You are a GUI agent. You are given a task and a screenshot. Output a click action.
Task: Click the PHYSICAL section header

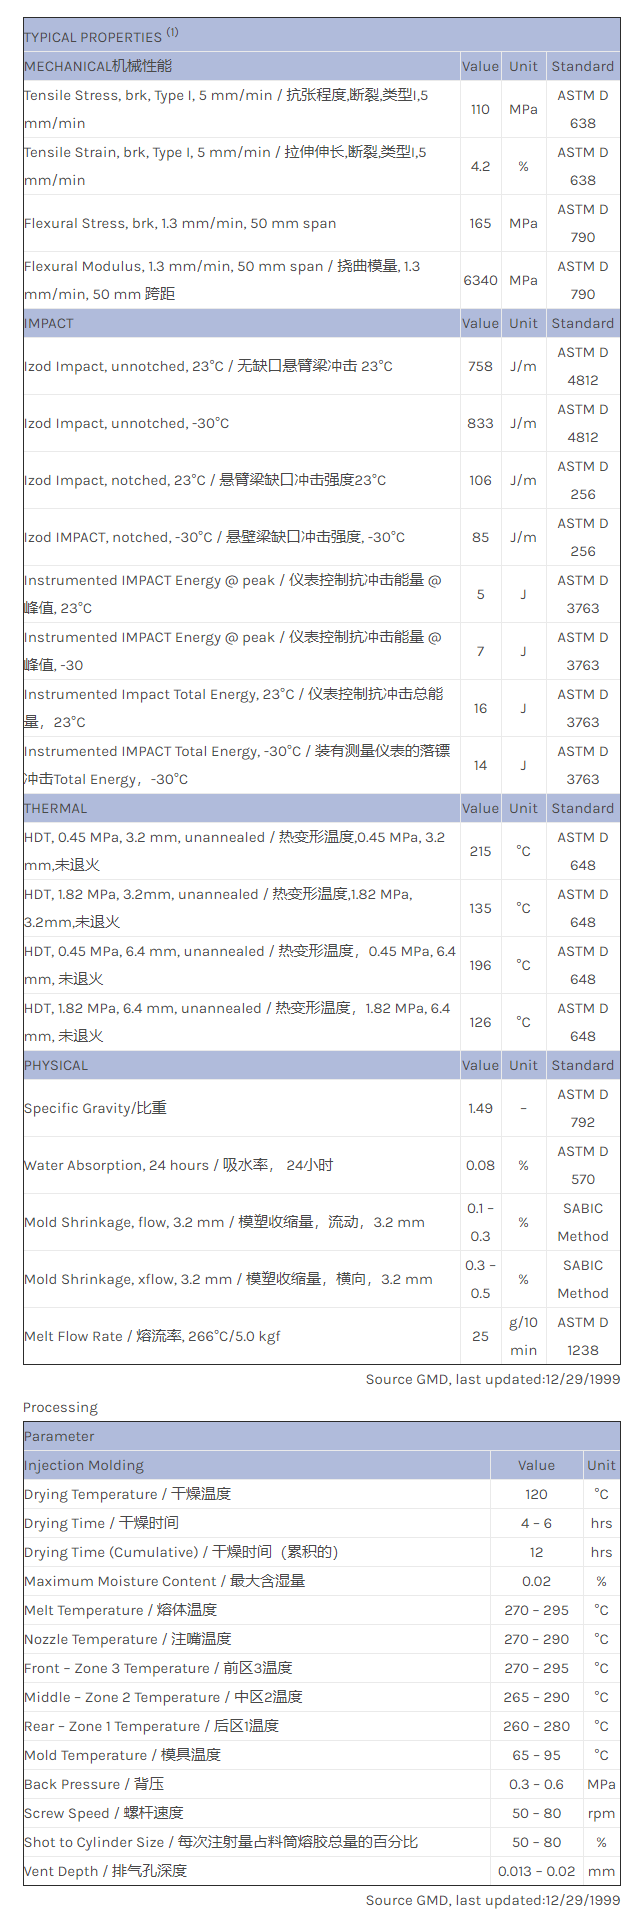pos(56,1065)
